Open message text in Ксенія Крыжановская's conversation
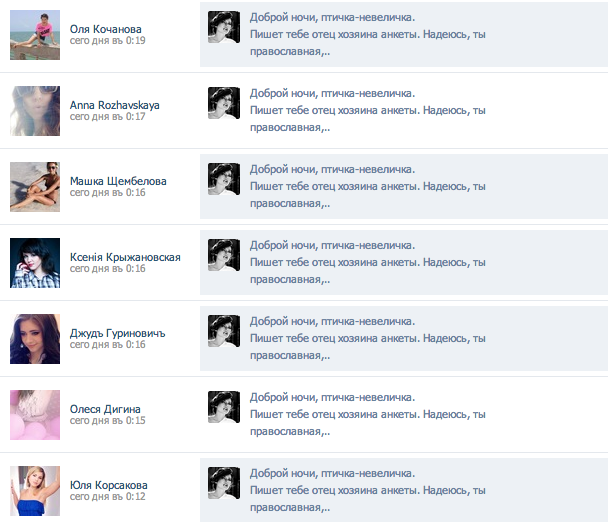The image size is (608, 522). click(368, 263)
